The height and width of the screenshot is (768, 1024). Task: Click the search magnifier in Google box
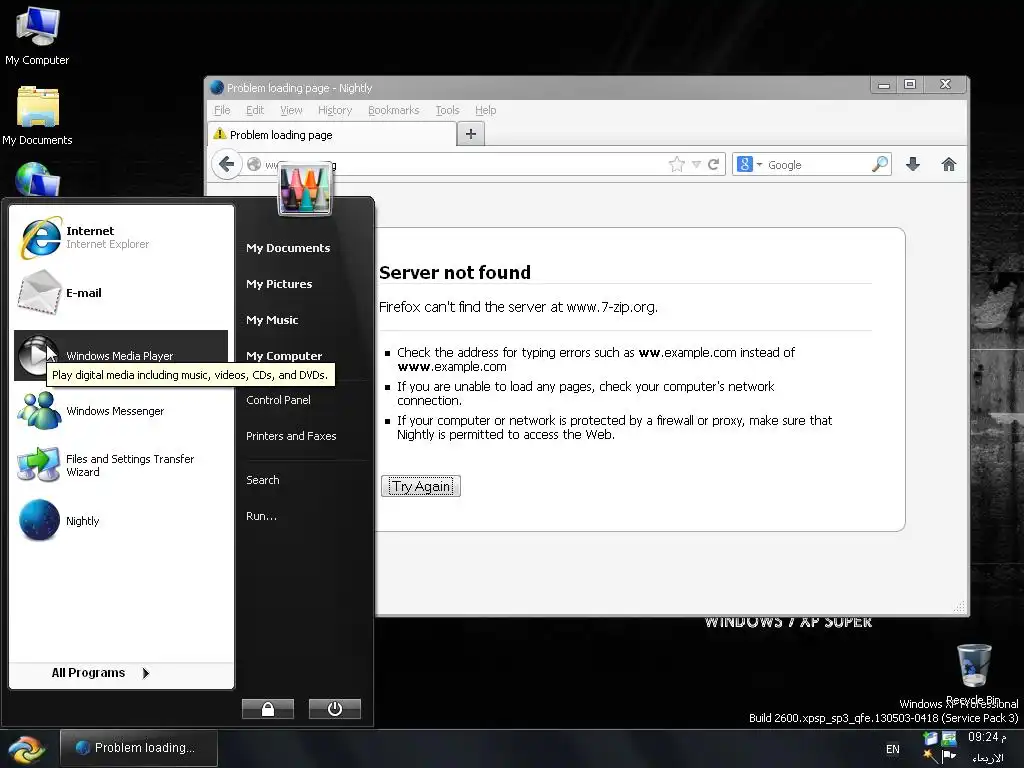(880, 164)
